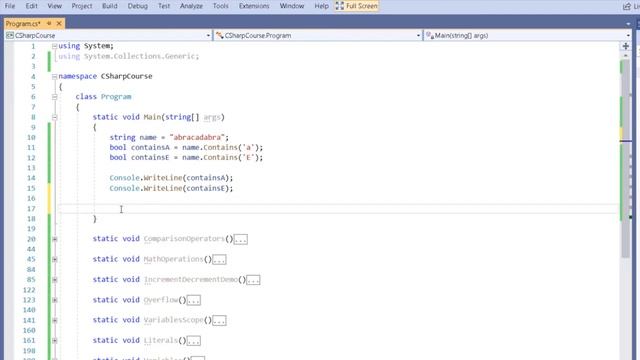Open the Tools menu
The height and width of the screenshot is (360, 640).
point(220,6)
